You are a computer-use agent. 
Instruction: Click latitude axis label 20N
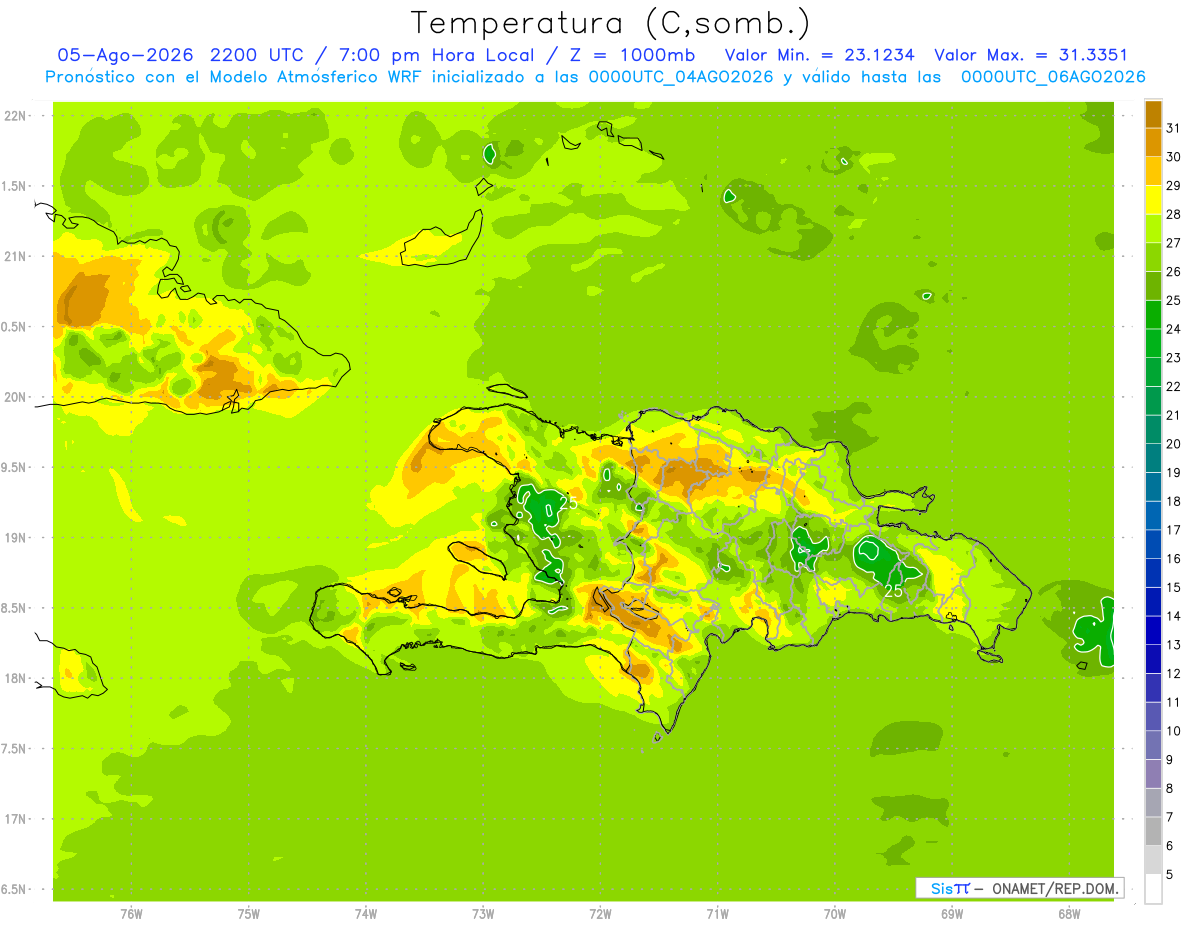(x=14, y=397)
